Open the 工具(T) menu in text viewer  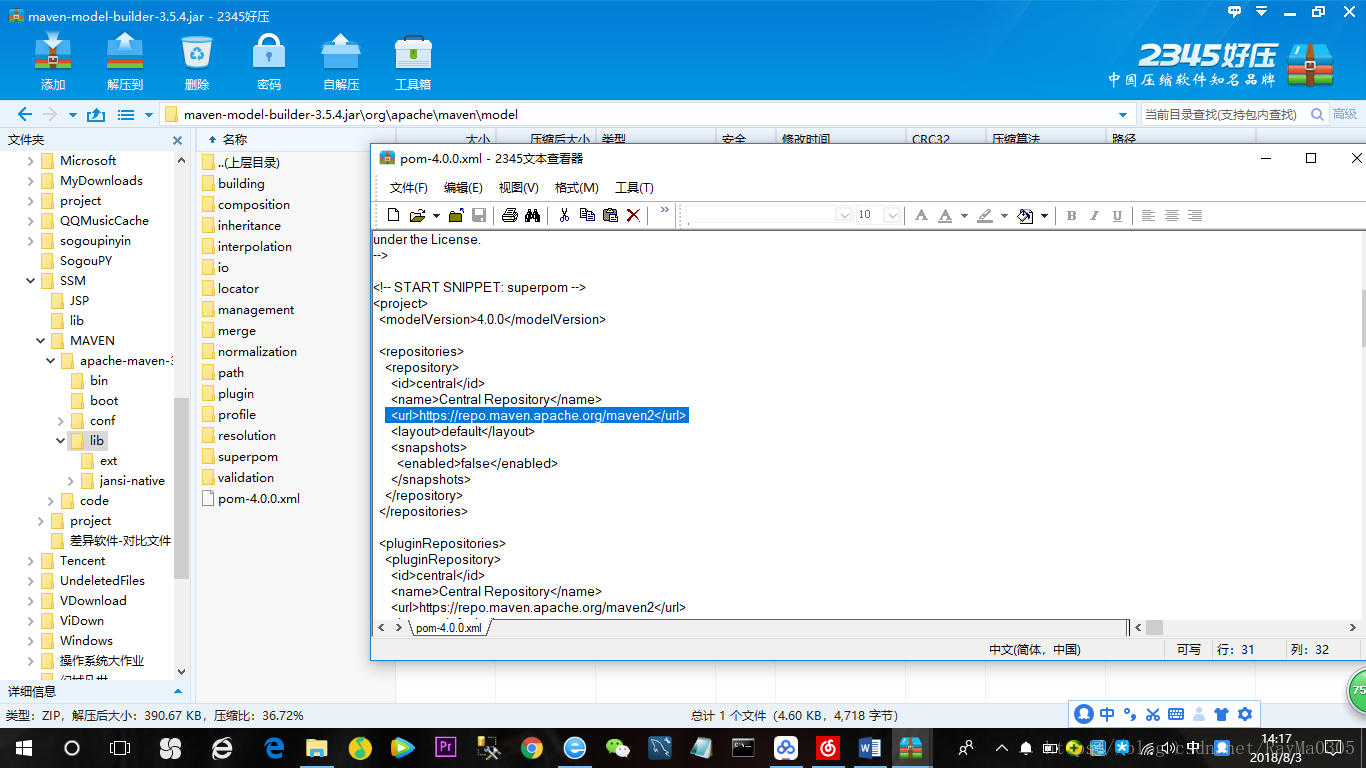634,188
